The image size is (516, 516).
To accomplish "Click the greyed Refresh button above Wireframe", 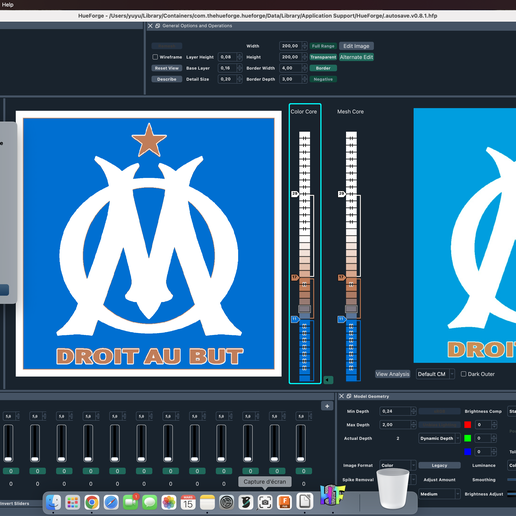I will pyautogui.click(x=167, y=46).
